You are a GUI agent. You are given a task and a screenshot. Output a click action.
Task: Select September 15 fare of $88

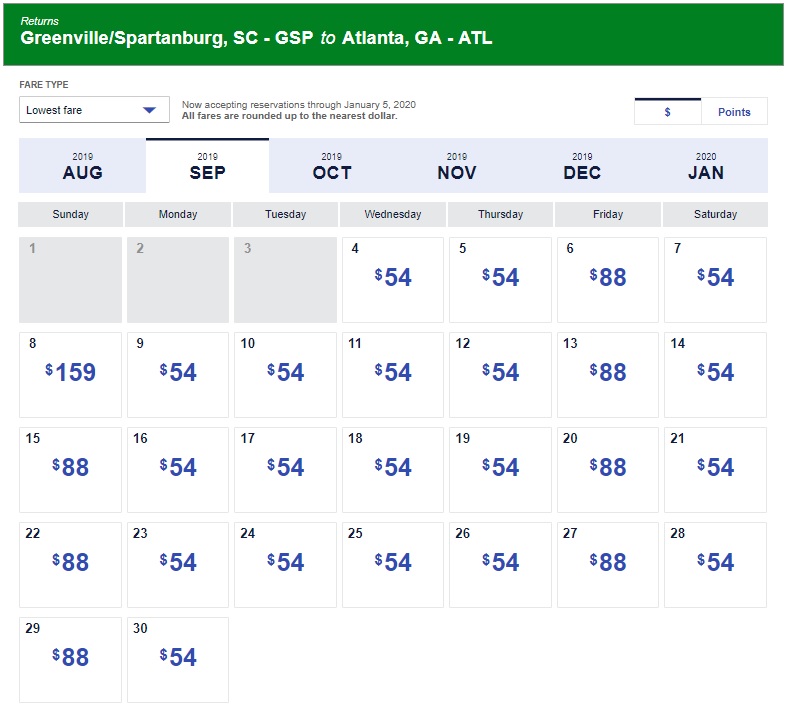[70, 469]
